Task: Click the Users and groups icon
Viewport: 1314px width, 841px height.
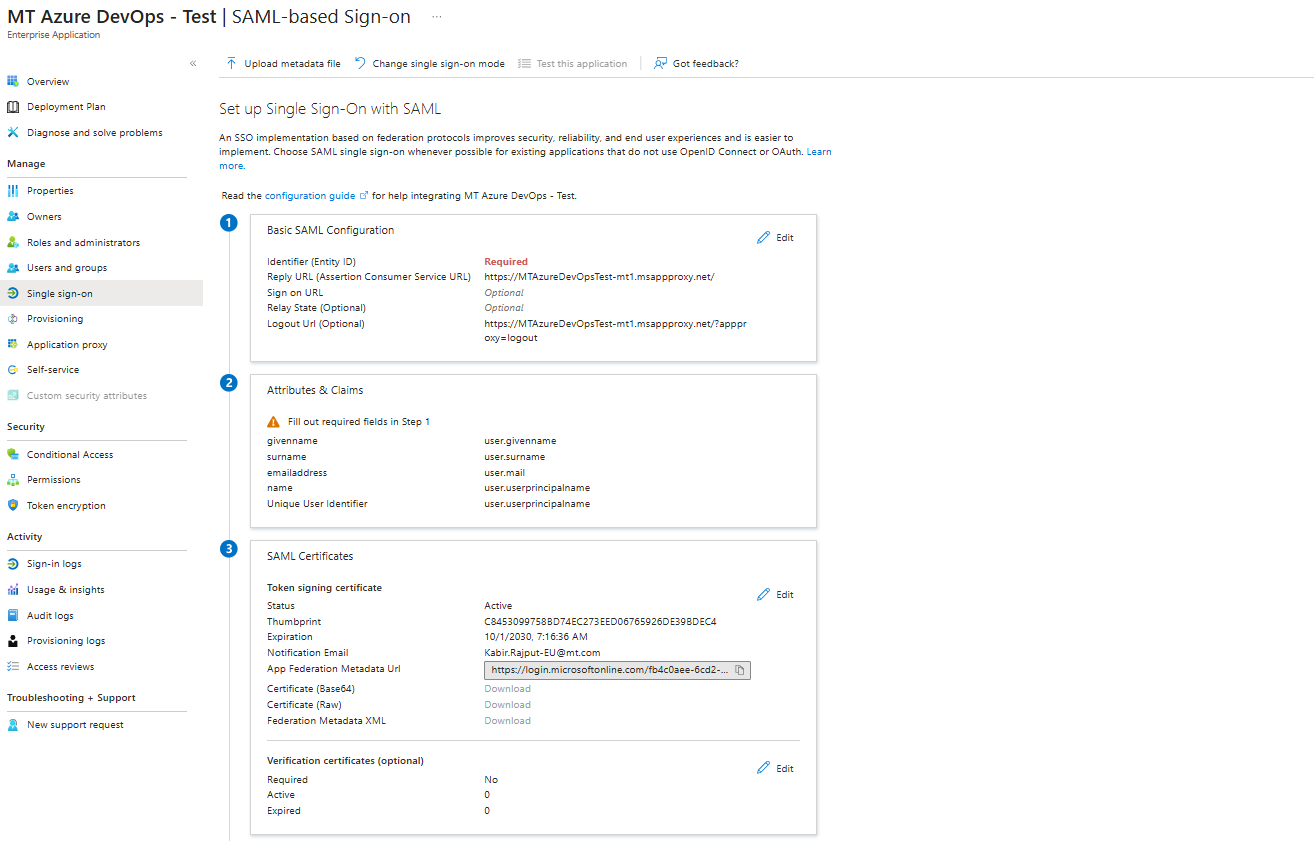Action: (13, 268)
